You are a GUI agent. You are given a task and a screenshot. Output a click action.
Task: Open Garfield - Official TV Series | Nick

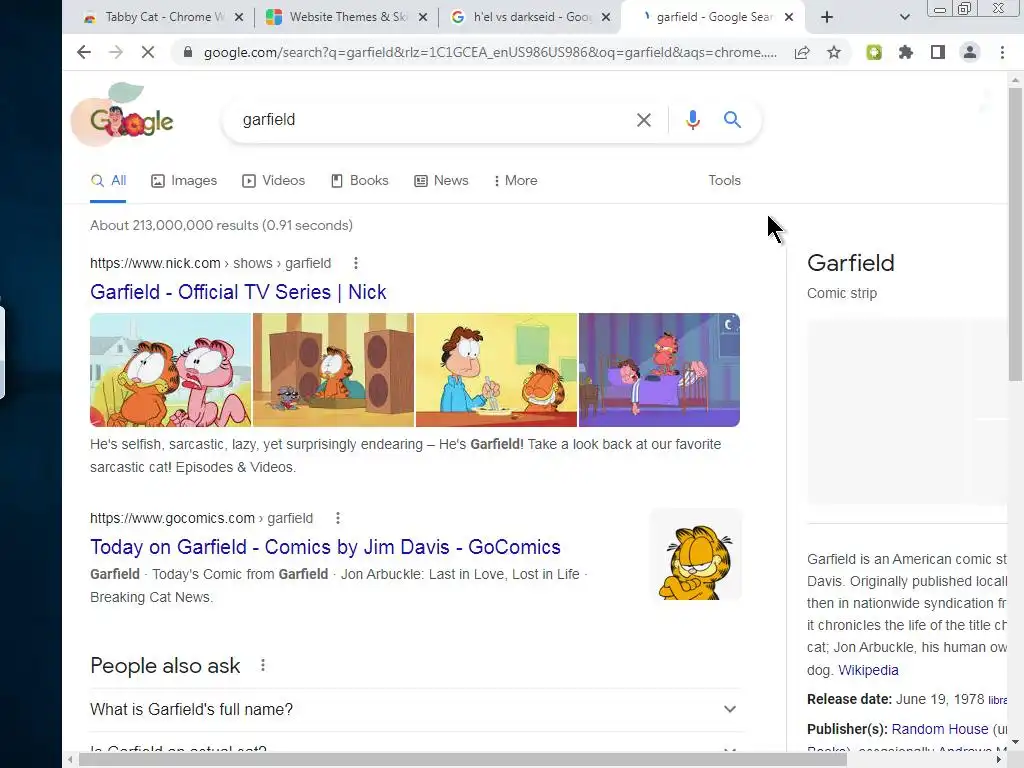[238, 292]
